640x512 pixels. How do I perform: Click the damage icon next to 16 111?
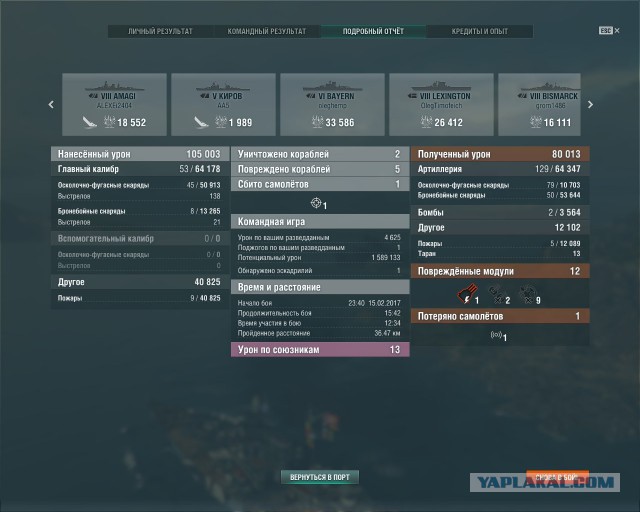coord(536,122)
